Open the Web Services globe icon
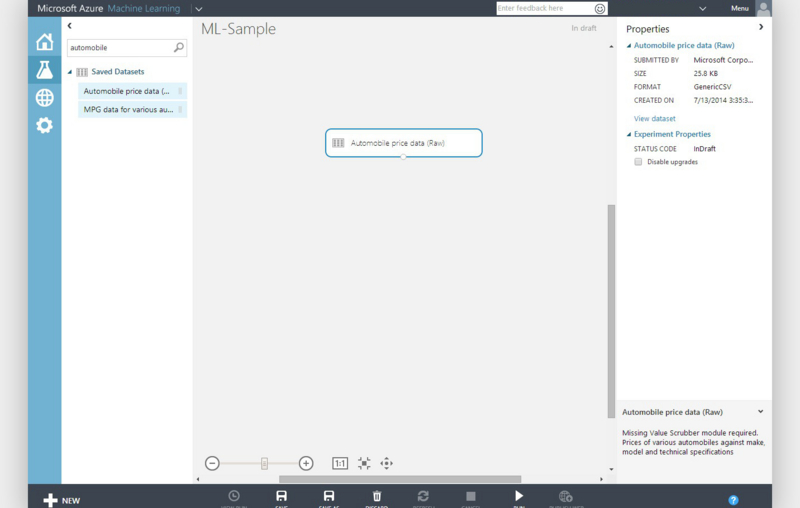The height and width of the screenshot is (508, 800). (x=44, y=97)
